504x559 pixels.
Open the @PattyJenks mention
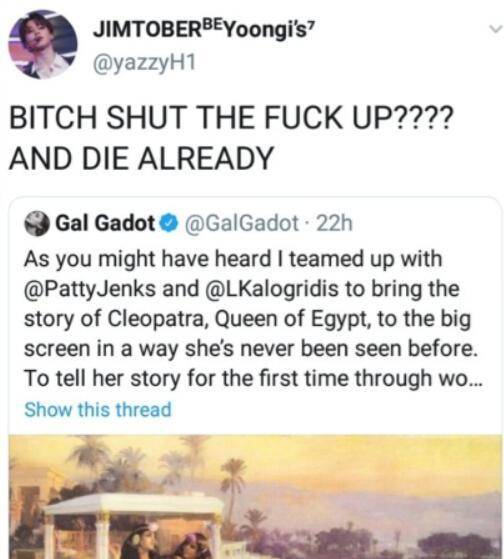90,289
